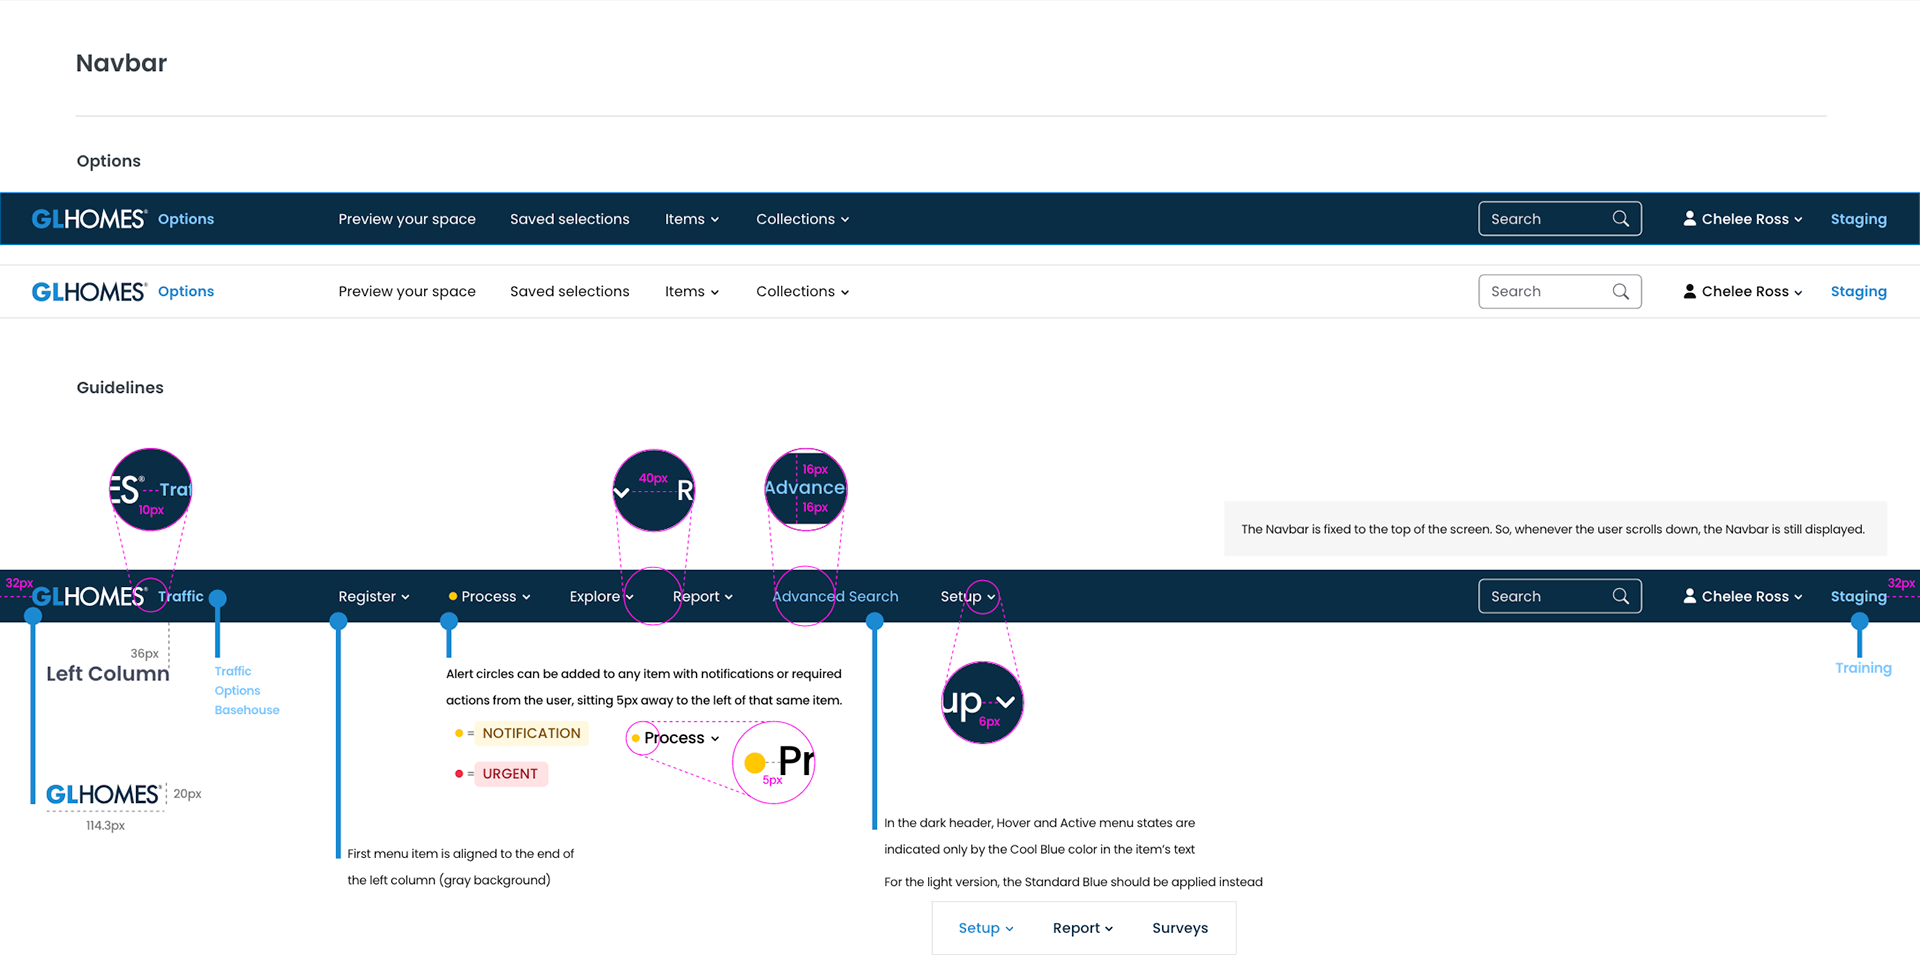The height and width of the screenshot is (962, 1920).
Task: Click yellow dot next to NOTIFICATION
Action: point(458,734)
